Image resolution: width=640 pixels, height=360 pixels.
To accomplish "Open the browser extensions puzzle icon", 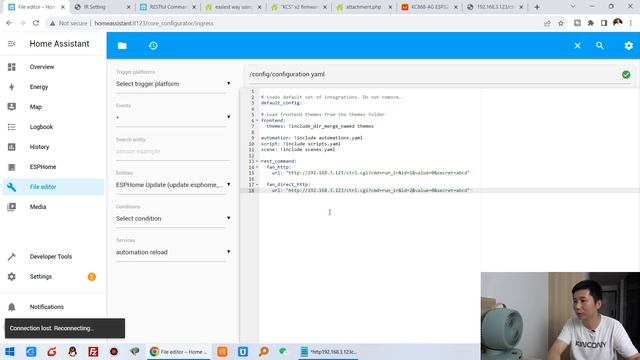I will [x=591, y=23].
